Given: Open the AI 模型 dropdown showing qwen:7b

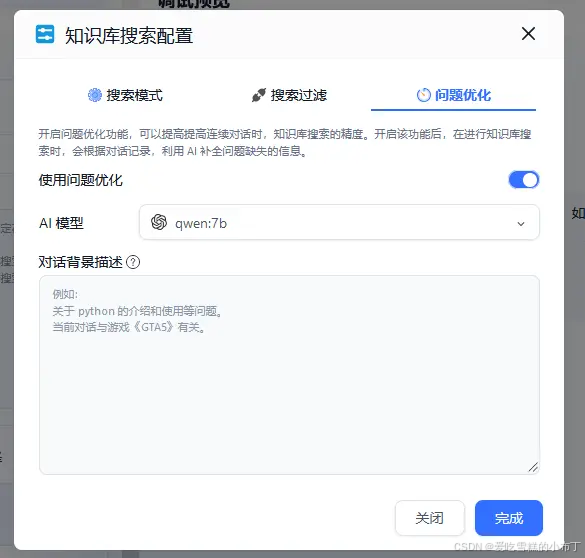Looking at the screenshot, I should pos(339,223).
